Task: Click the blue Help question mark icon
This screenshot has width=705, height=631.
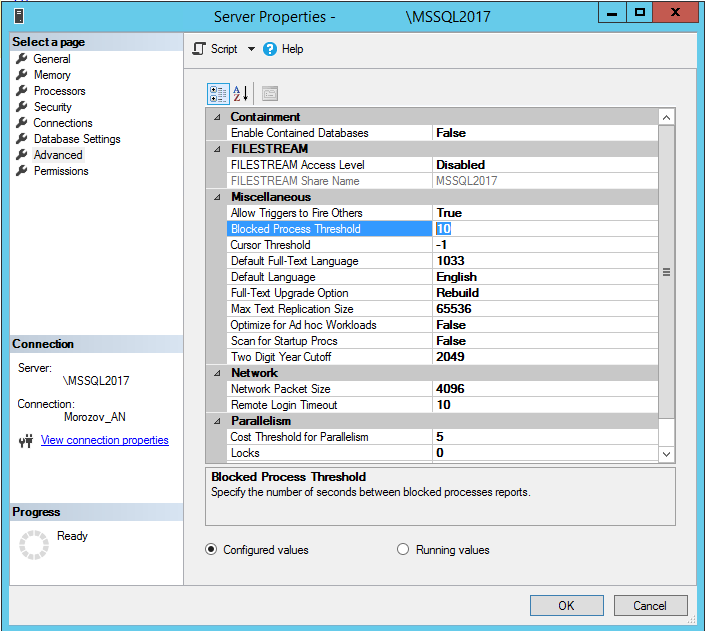Action: click(x=270, y=49)
